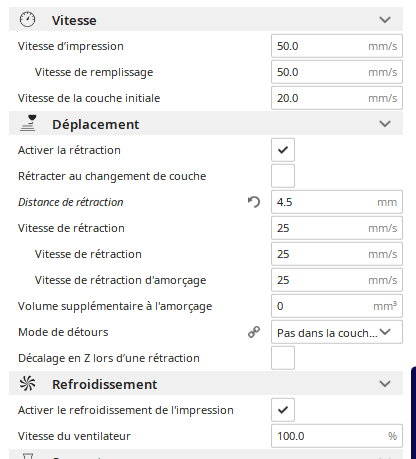The height and width of the screenshot is (459, 416).
Task: Select the Distance de rétraction 4.5 field
Action: pos(337,202)
